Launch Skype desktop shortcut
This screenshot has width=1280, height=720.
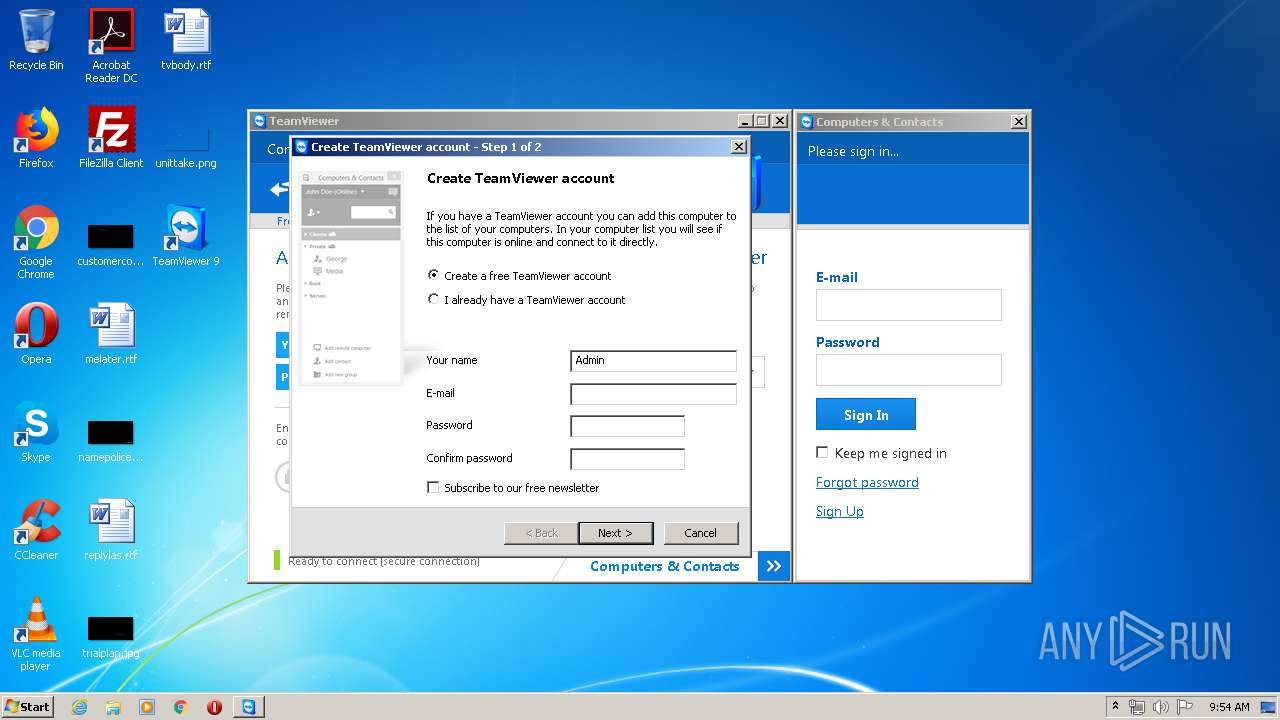(36, 432)
